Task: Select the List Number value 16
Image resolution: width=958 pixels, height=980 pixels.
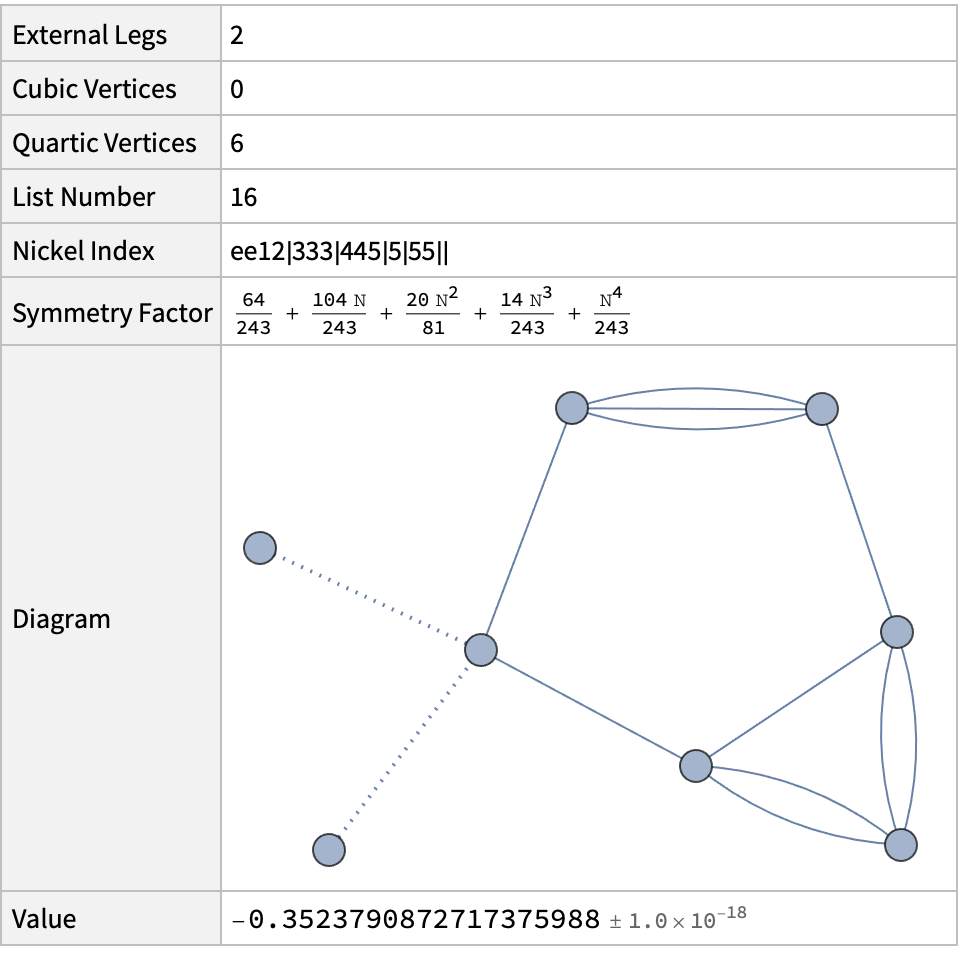Action: click(244, 197)
